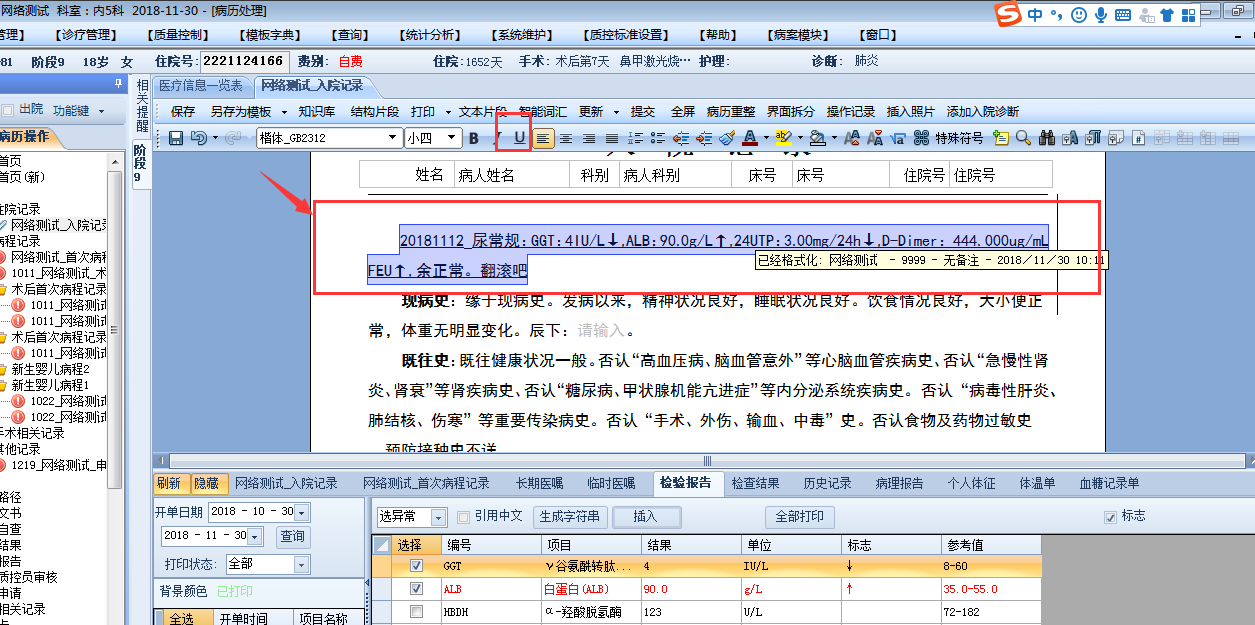Viewport: 1255px width, 625px height.
Task: Check the HBDH row checkbox
Action: click(x=417, y=612)
